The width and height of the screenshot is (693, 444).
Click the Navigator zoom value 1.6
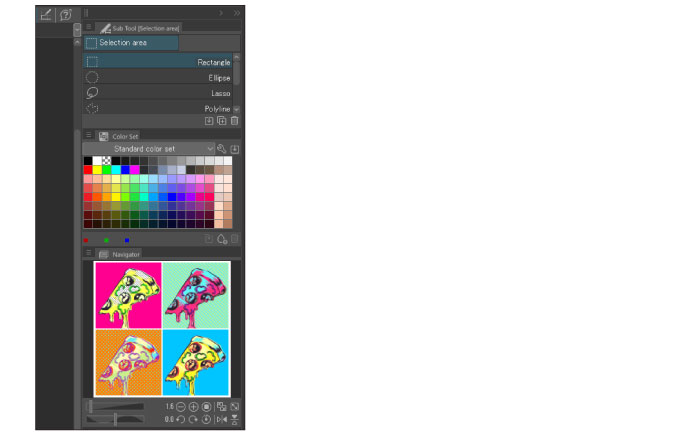pos(170,406)
